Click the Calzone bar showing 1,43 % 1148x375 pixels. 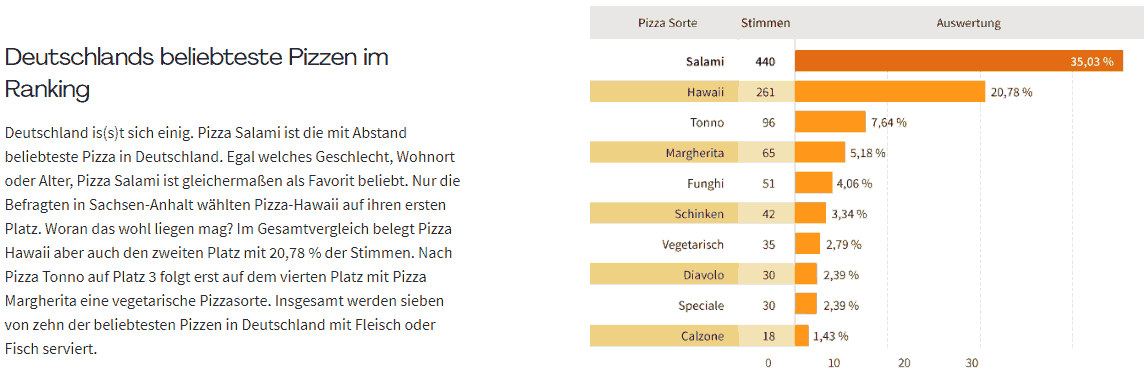pos(802,336)
